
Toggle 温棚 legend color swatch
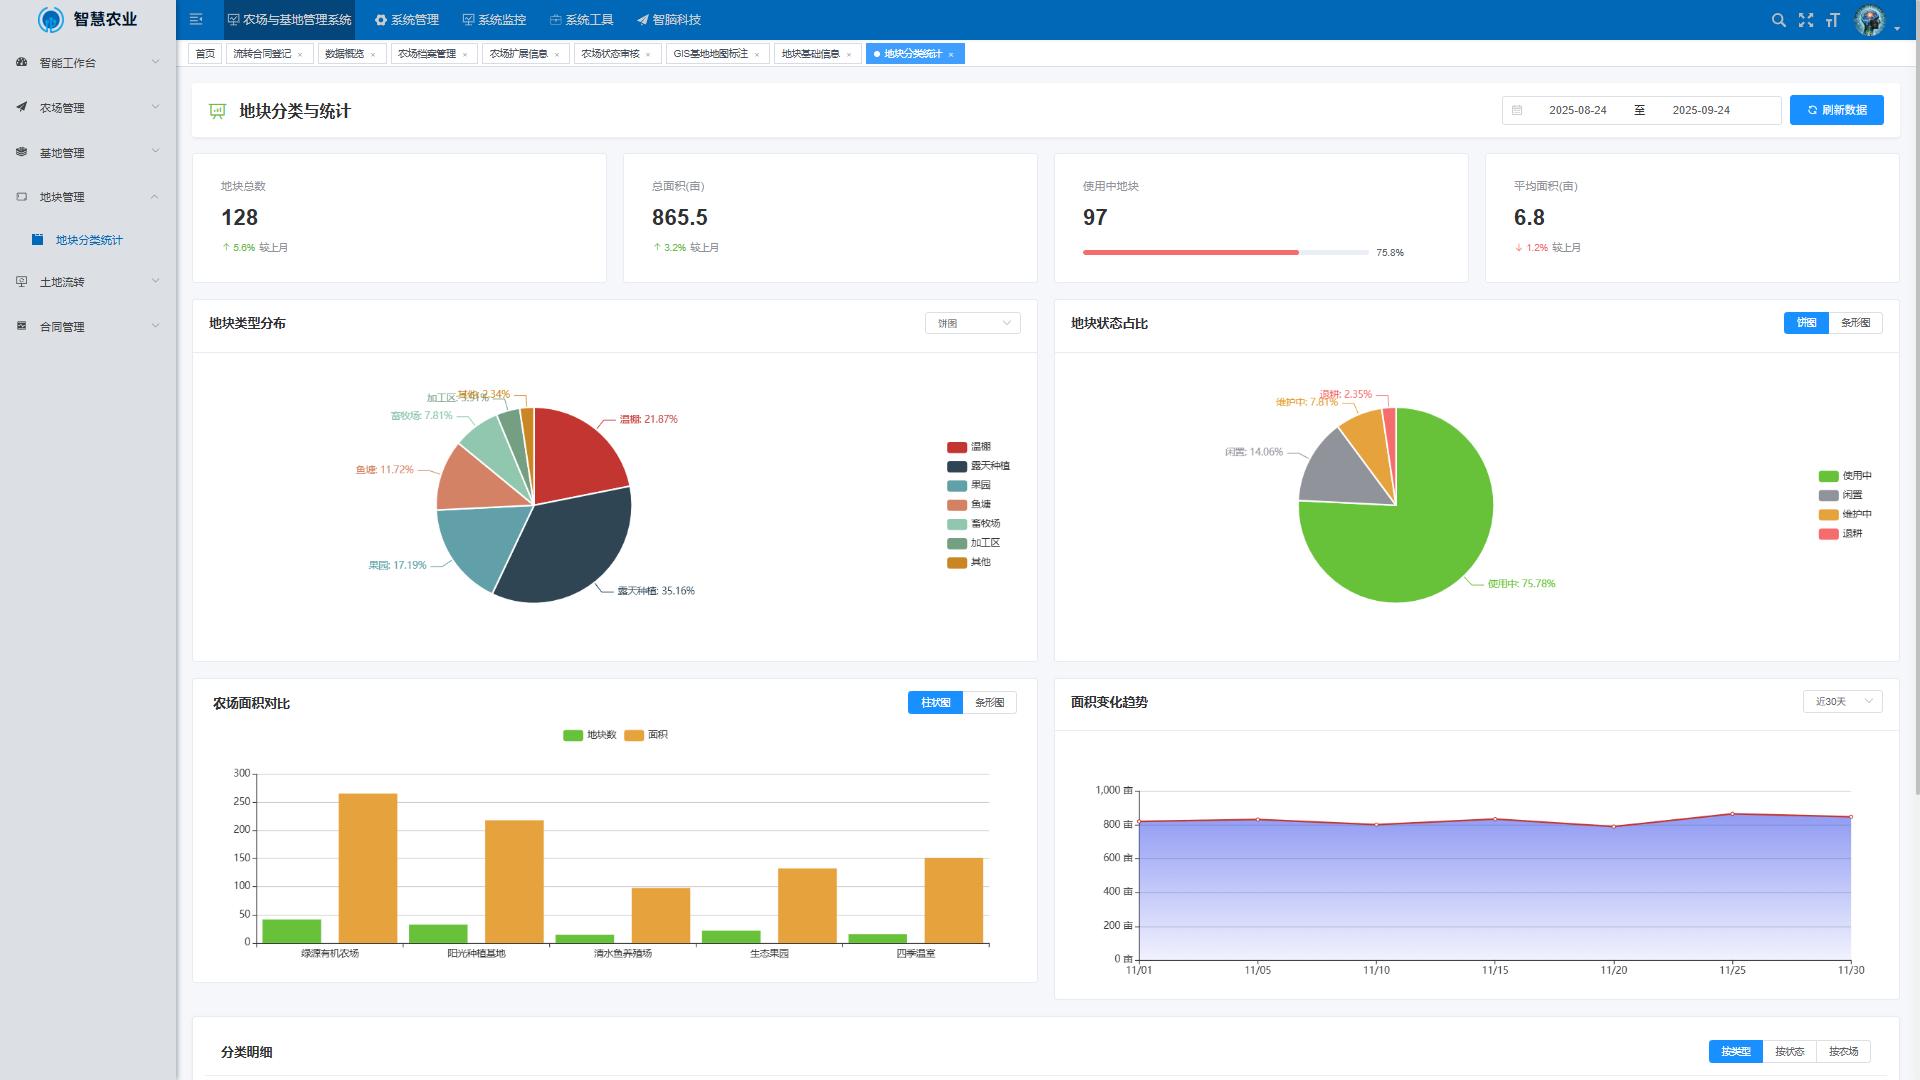coord(956,447)
